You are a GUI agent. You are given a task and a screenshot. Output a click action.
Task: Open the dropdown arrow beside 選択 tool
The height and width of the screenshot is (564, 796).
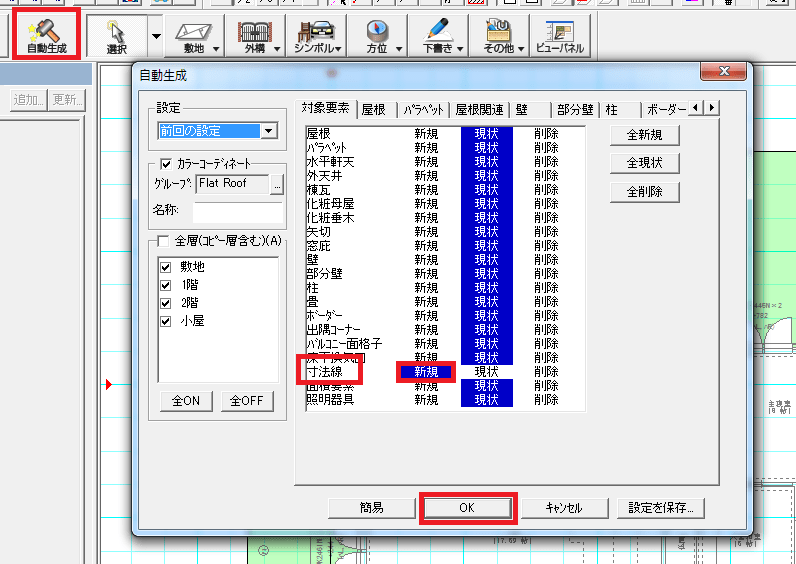[x=155, y=36]
